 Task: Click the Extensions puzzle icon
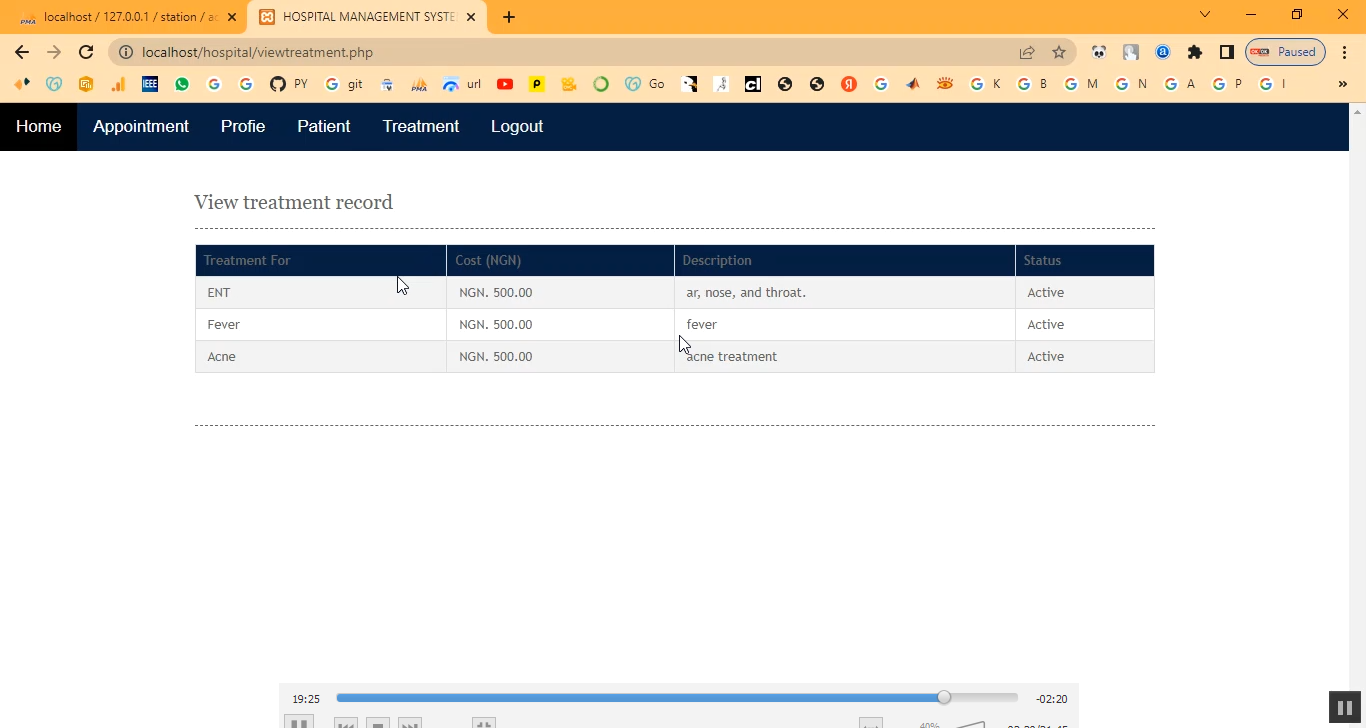coord(1194,52)
